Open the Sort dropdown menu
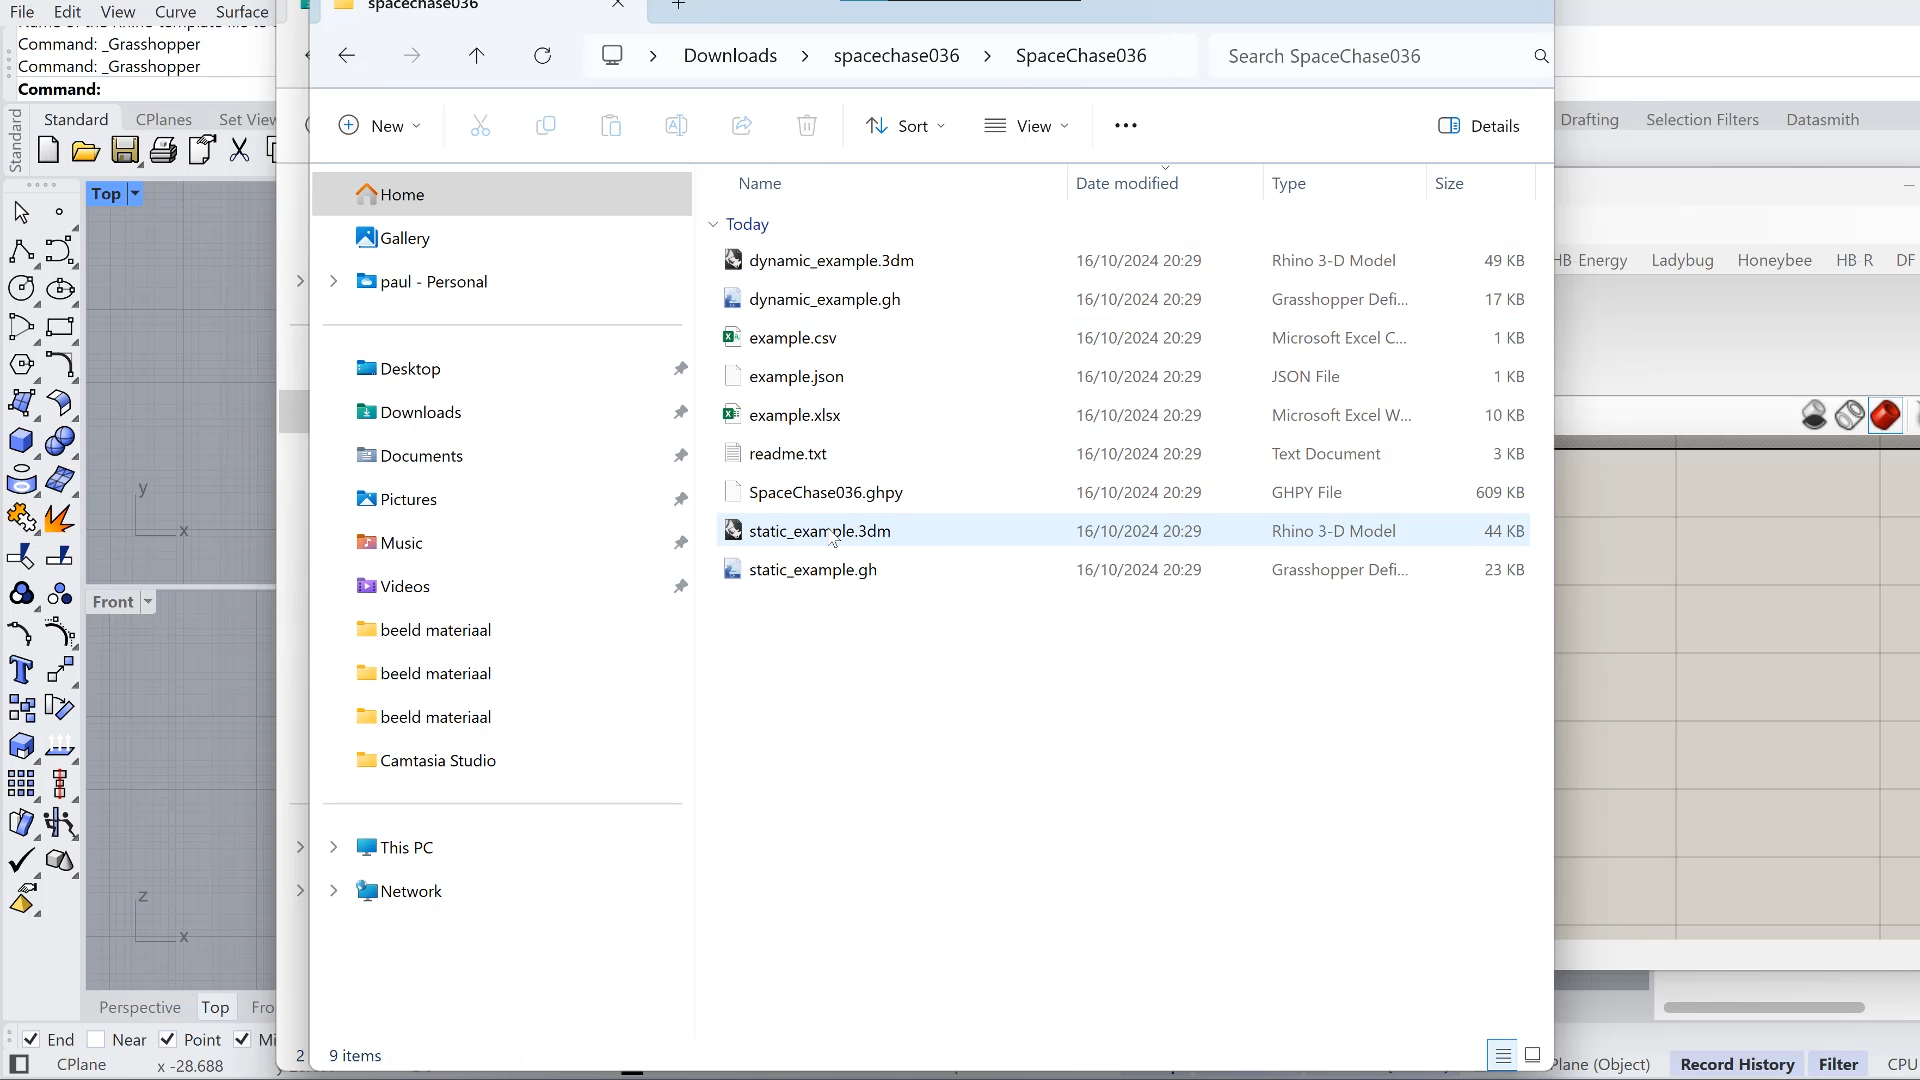1920x1080 pixels. pos(905,126)
